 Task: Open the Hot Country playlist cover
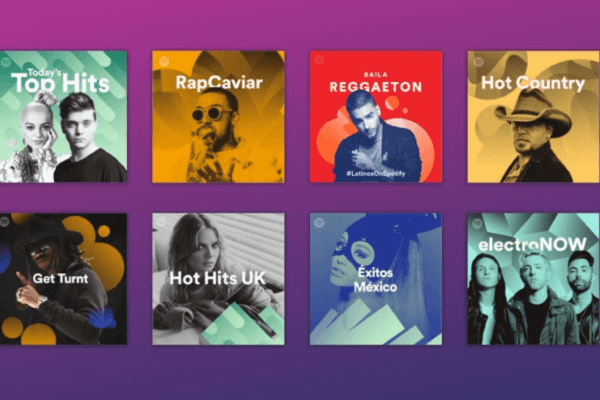pos(534,117)
